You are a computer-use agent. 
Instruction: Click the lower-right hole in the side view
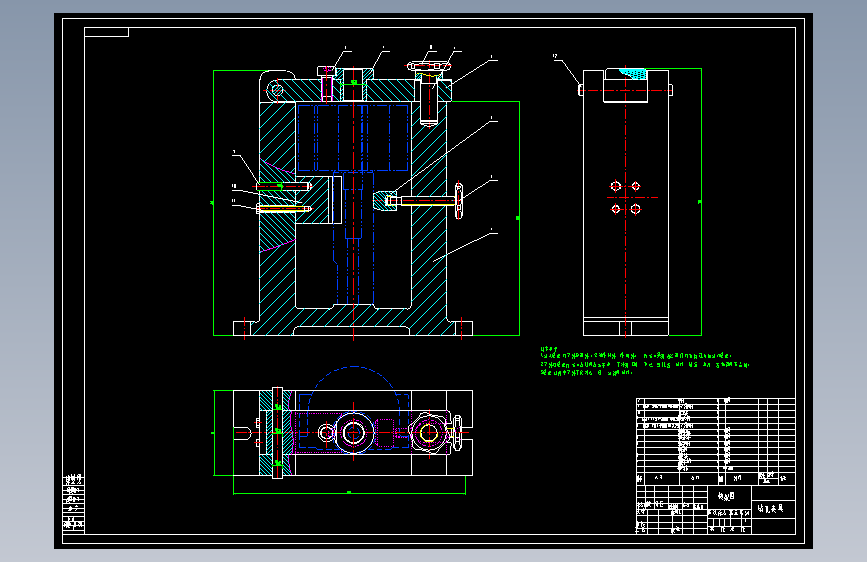pyautogui.click(x=635, y=209)
